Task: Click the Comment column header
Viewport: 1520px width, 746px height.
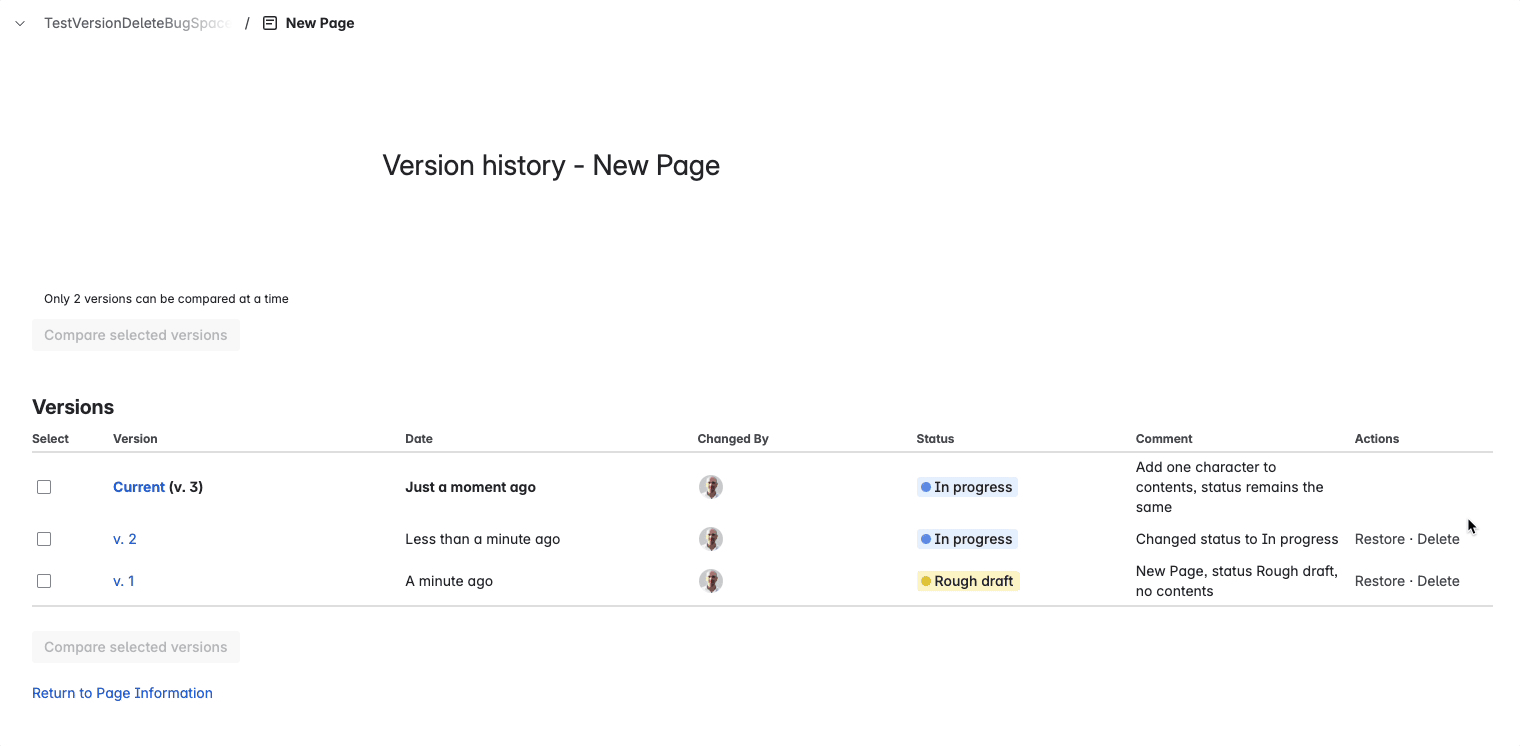Action: 1164,439
